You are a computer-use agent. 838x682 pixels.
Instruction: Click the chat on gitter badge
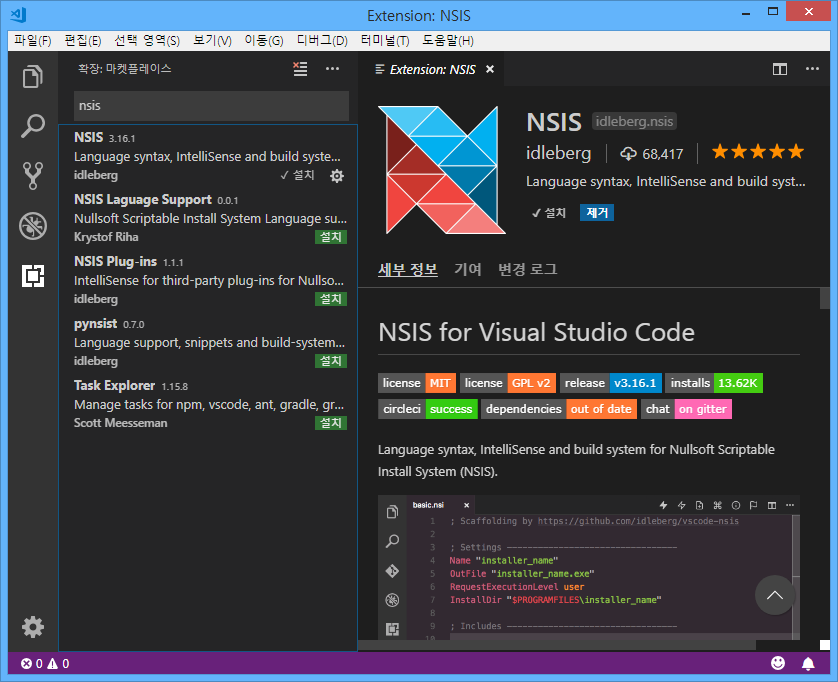(686, 409)
